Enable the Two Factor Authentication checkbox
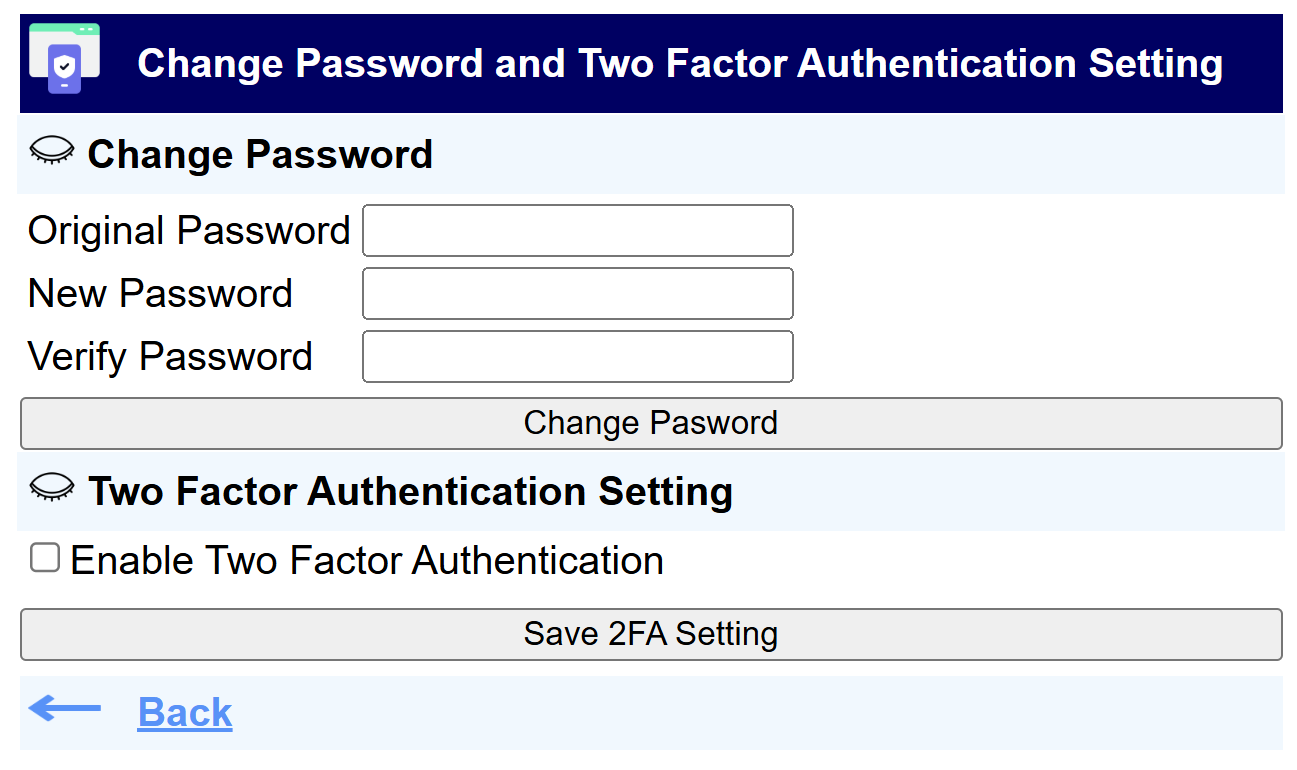The image size is (1297, 770). 45,558
